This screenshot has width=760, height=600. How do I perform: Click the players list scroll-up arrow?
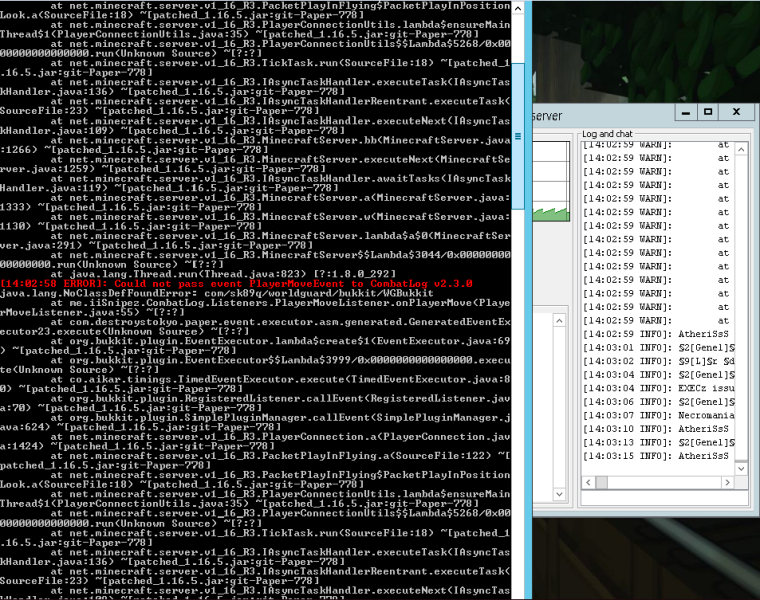pyautogui.click(x=559, y=321)
